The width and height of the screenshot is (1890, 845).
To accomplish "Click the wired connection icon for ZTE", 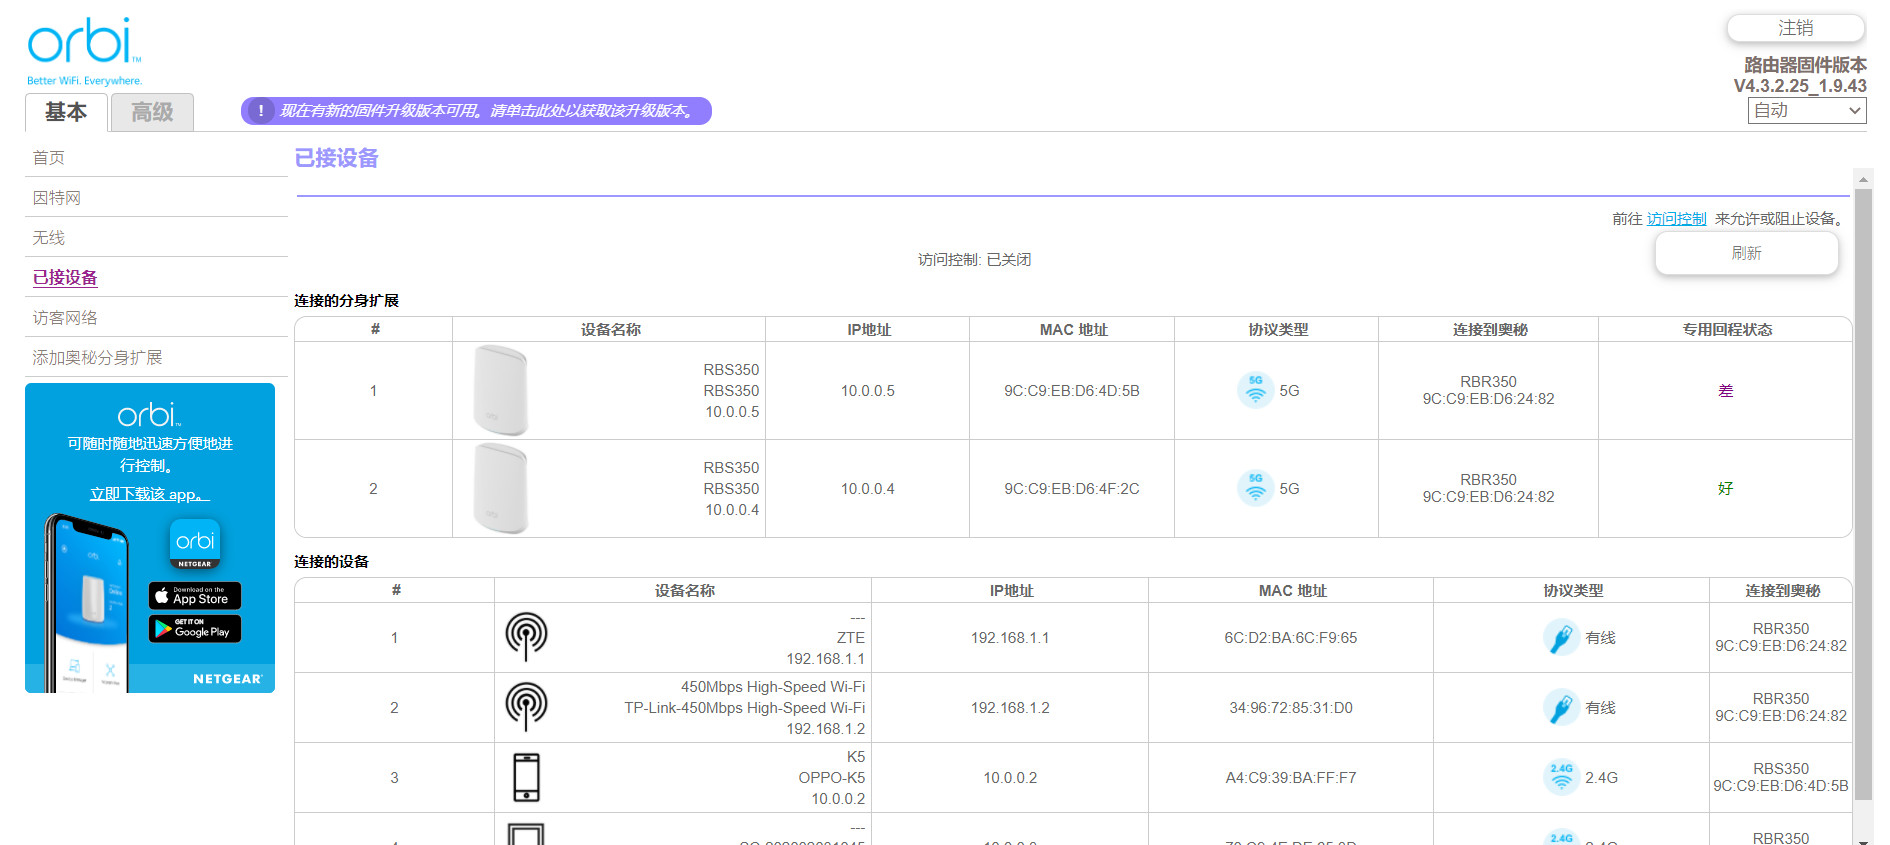I will click(x=1561, y=637).
